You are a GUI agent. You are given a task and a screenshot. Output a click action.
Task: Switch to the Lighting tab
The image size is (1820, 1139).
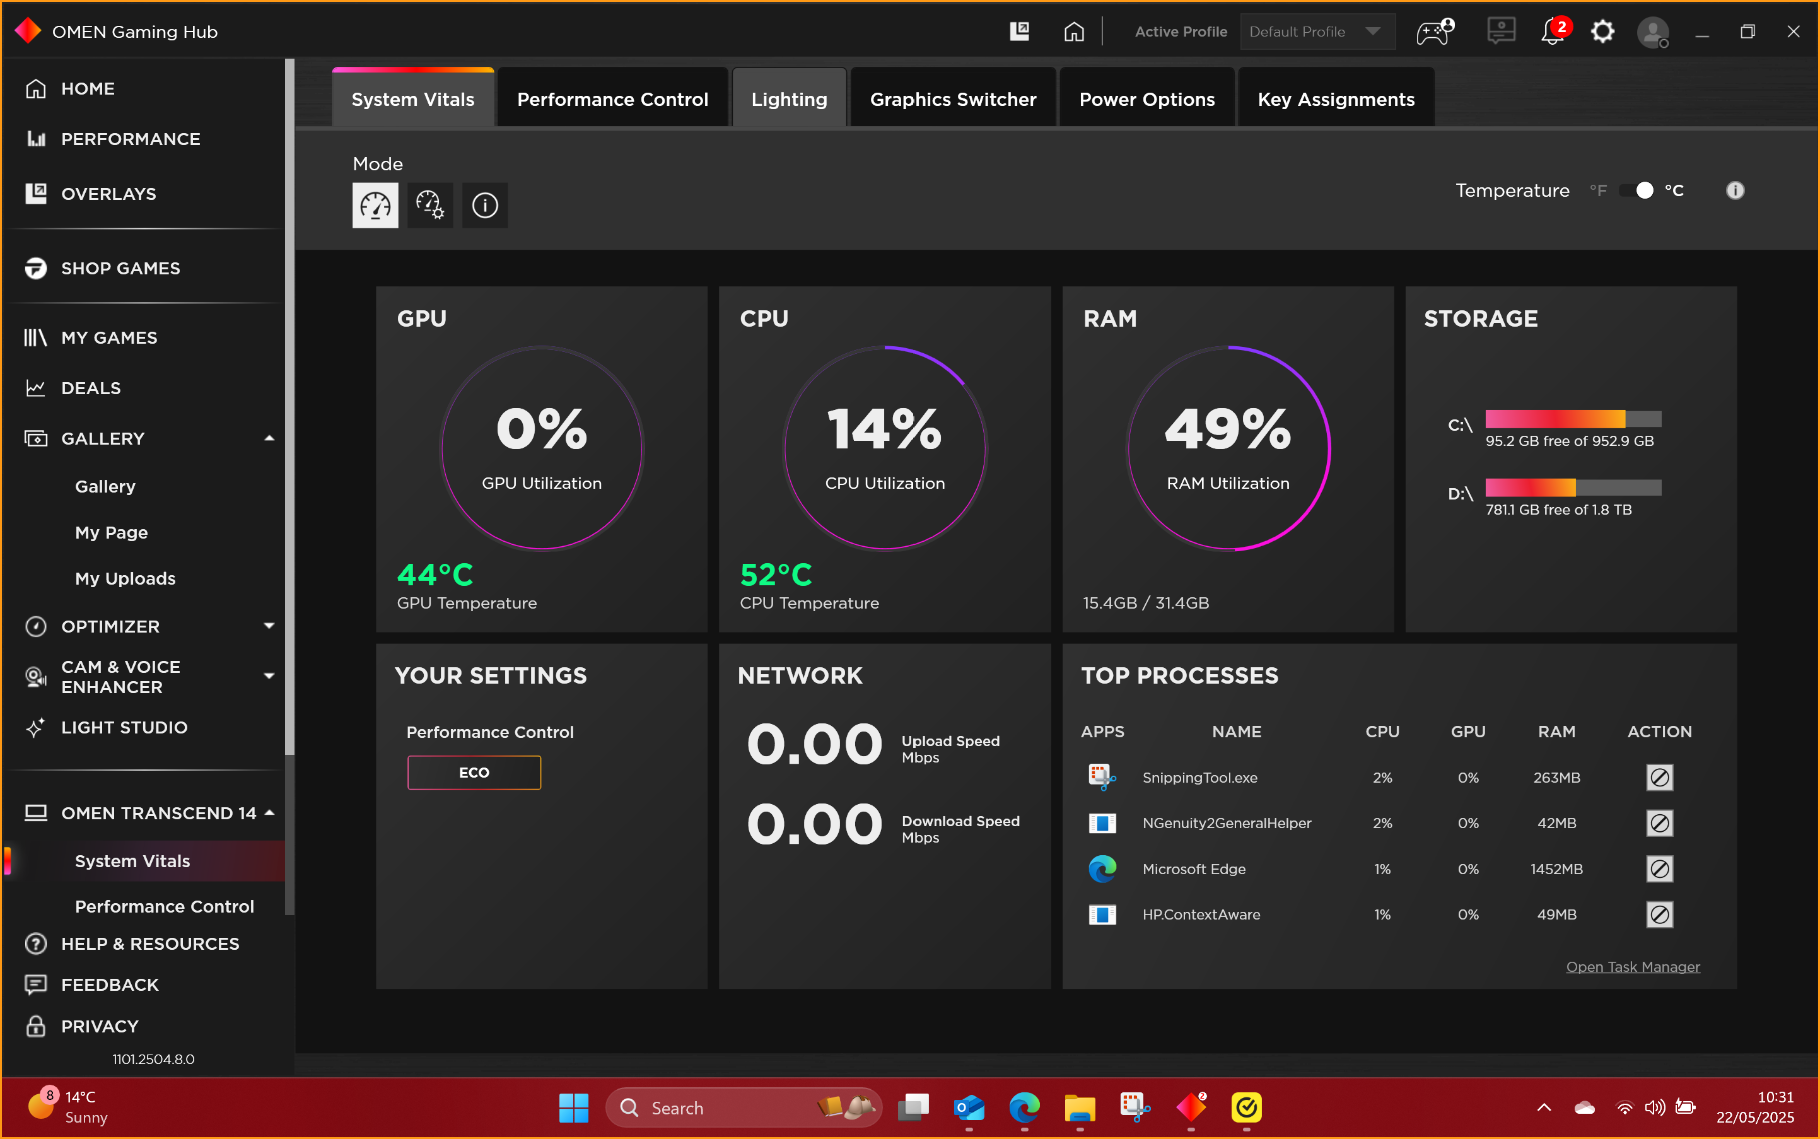(x=789, y=99)
